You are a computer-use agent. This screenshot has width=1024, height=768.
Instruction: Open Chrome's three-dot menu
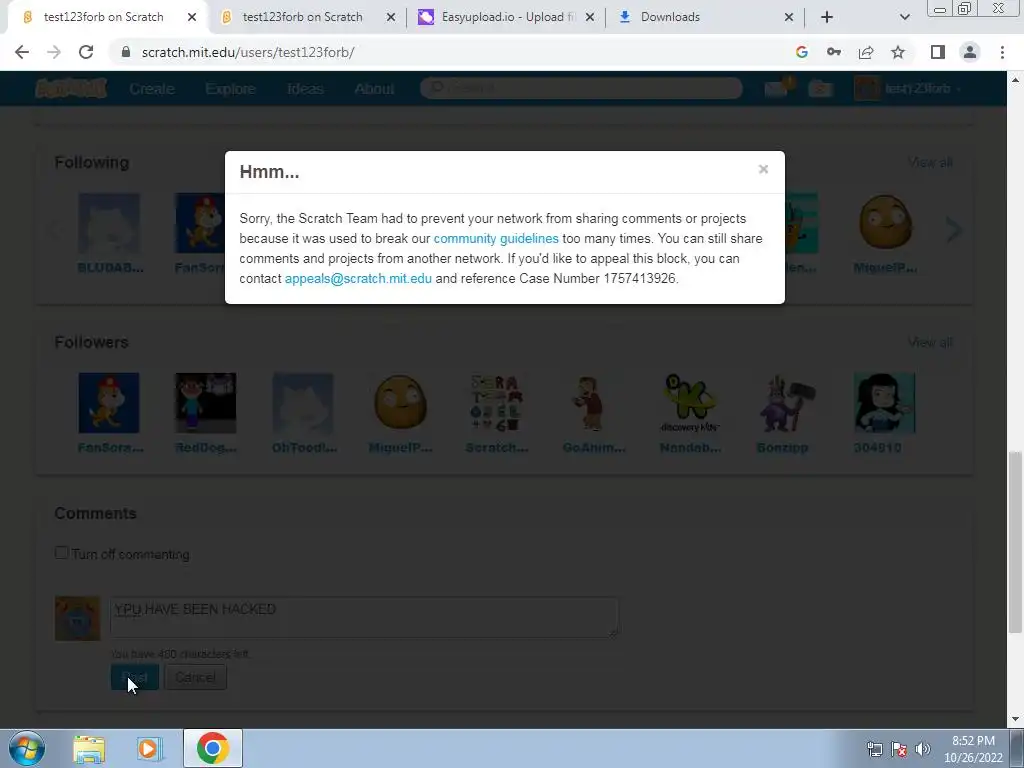(1002, 52)
